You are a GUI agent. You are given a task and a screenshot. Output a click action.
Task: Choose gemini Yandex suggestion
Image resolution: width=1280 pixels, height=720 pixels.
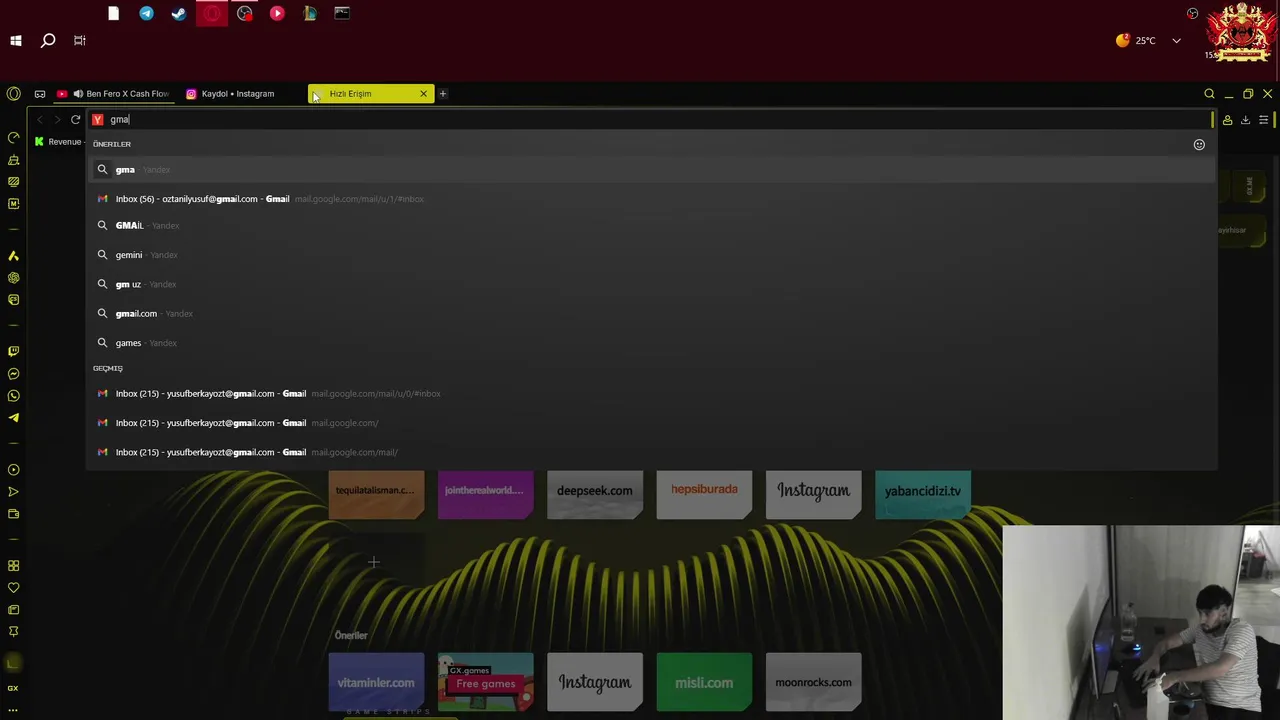[x=651, y=255]
